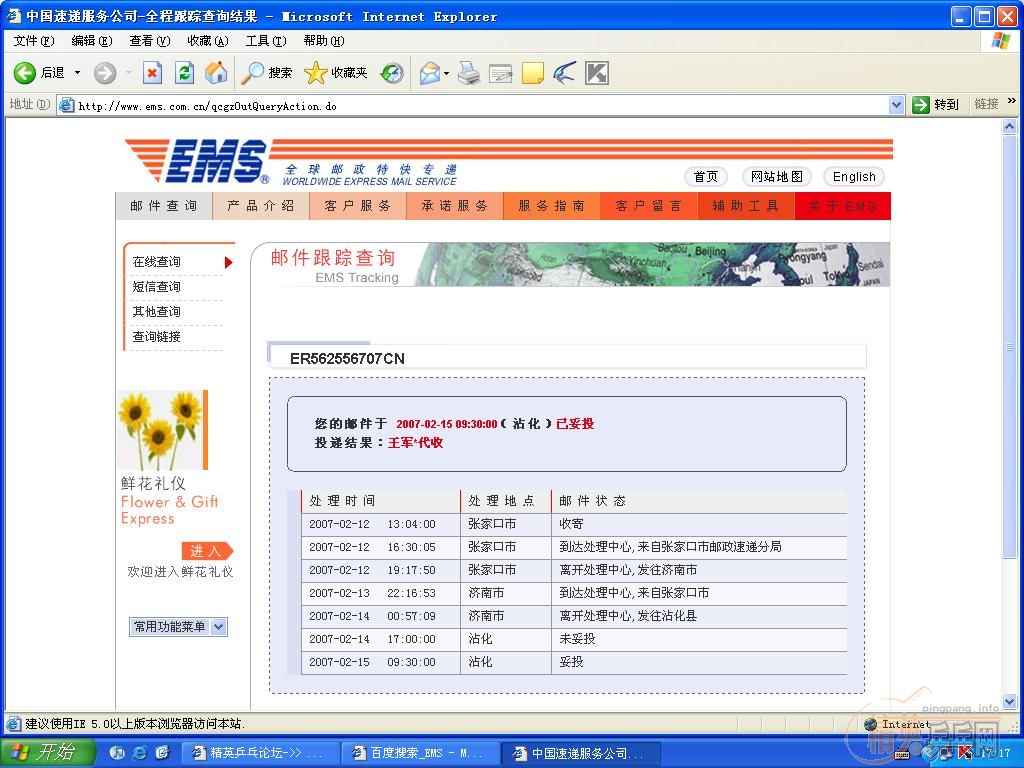
Task: Refresh the page with the Refresh icon
Action: 184,73
